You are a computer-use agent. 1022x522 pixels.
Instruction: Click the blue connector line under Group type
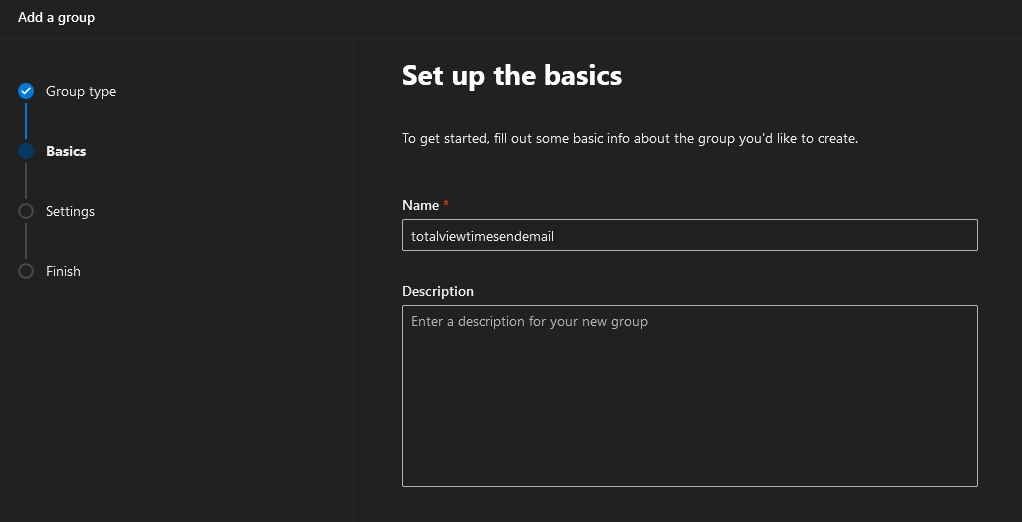[26, 121]
